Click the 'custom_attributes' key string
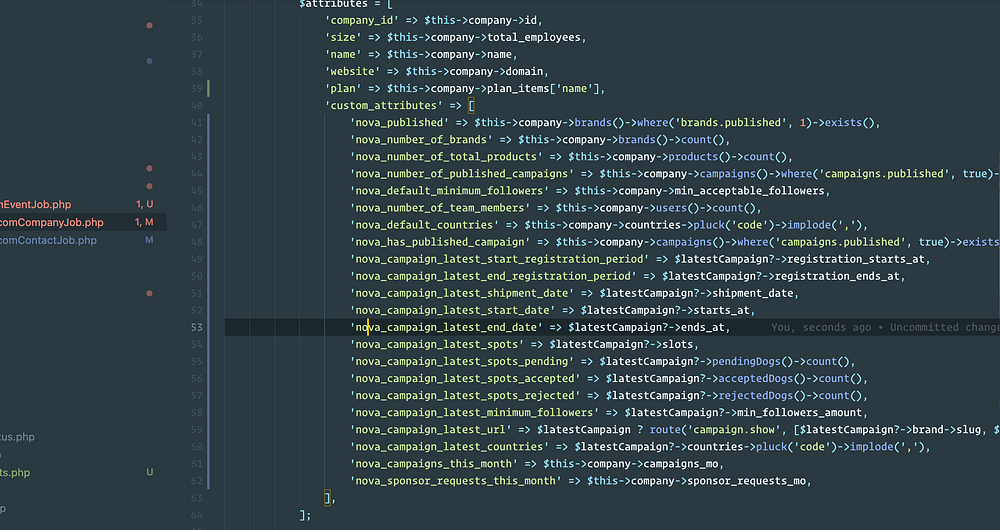 pos(384,106)
